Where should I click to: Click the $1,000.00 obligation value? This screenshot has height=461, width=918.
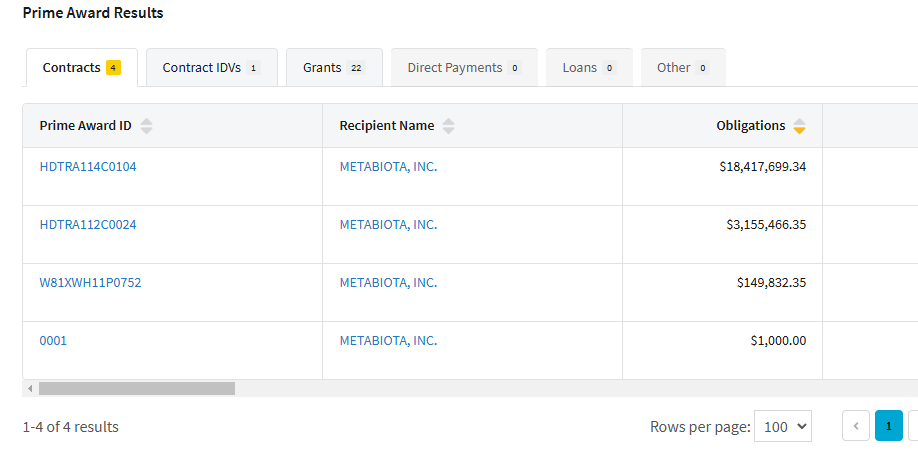click(779, 341)
